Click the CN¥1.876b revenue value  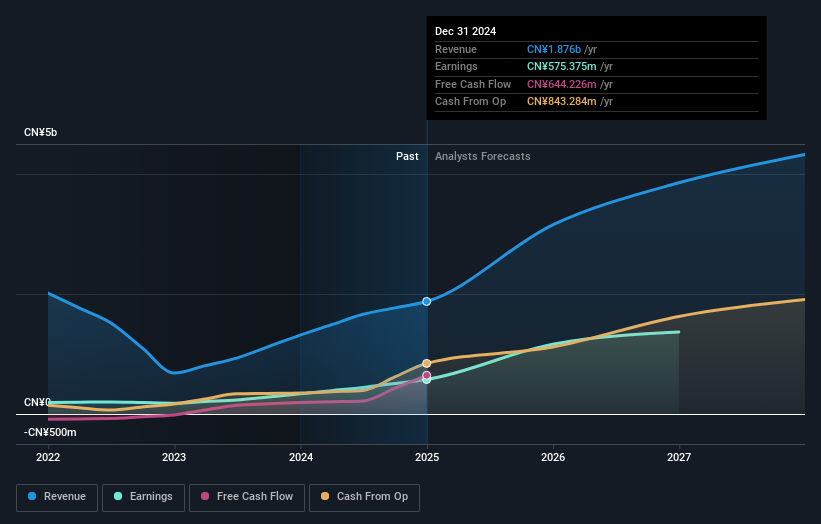pyautogui.click(x=554, y=49)
